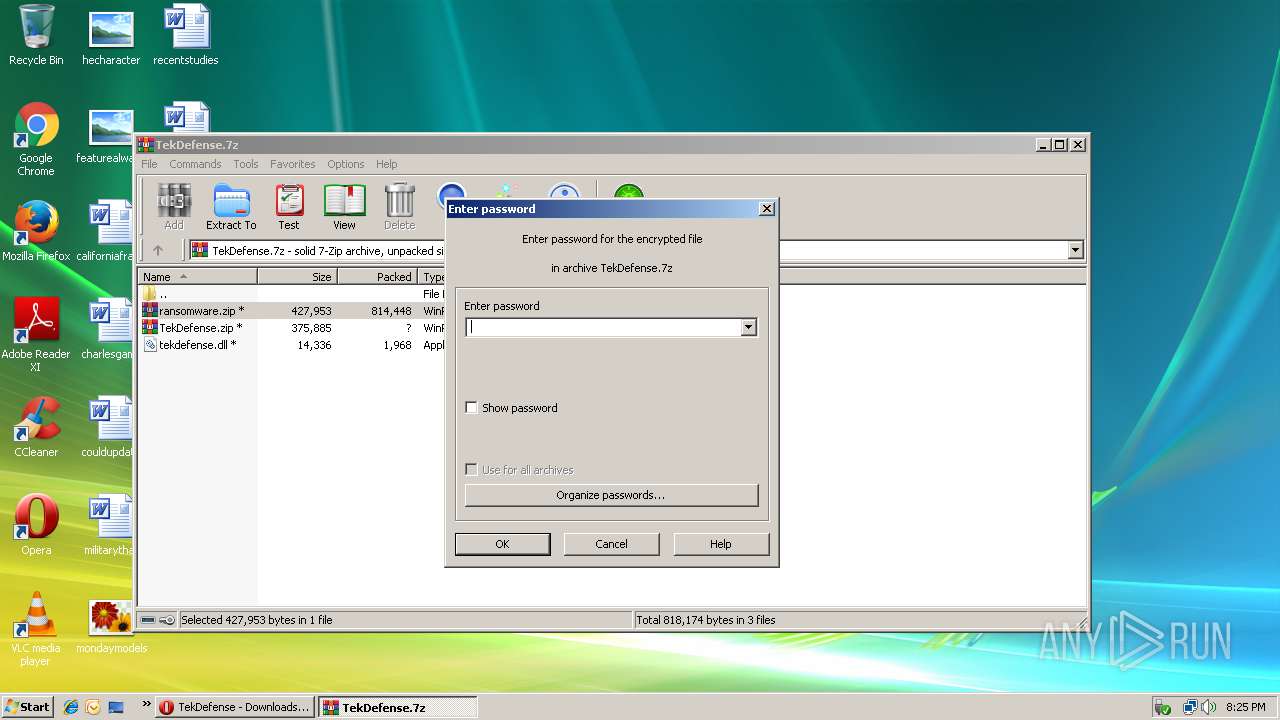Screen dimensions: 1280x720
Task: Click the 14,336 size value
Action: 314,345
